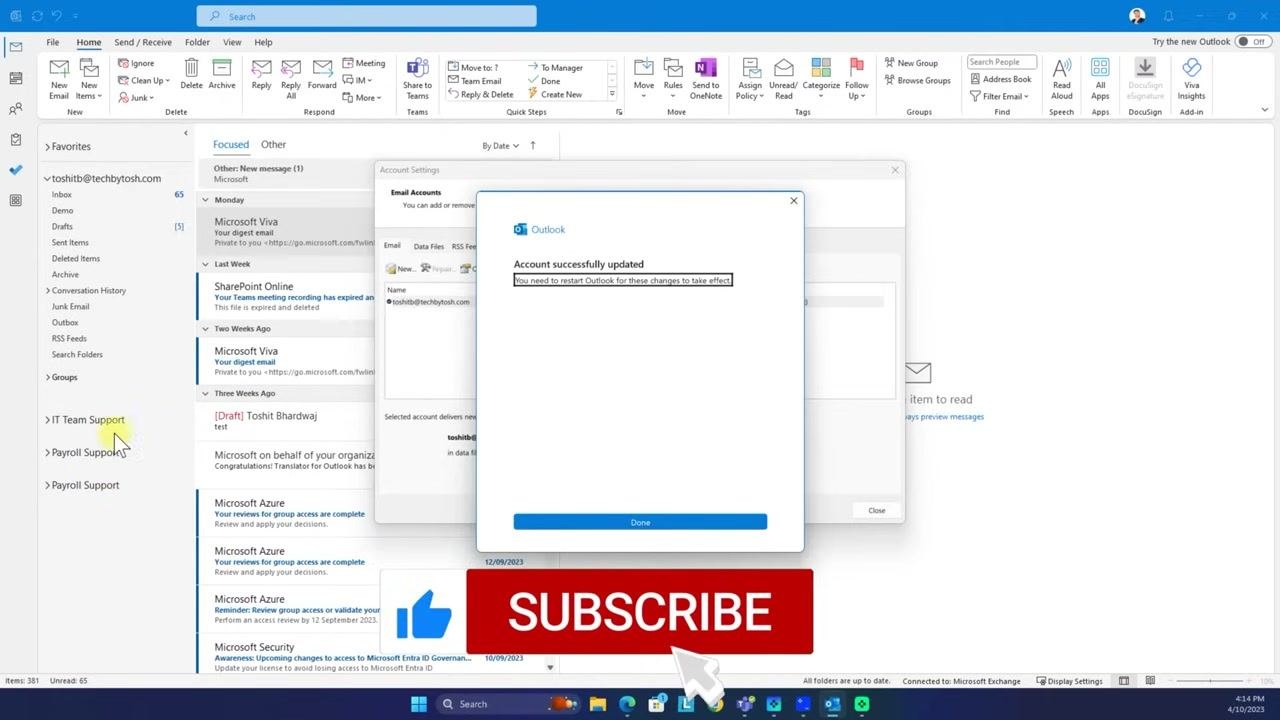Expand the Conversation History folder

coord(47,291)
